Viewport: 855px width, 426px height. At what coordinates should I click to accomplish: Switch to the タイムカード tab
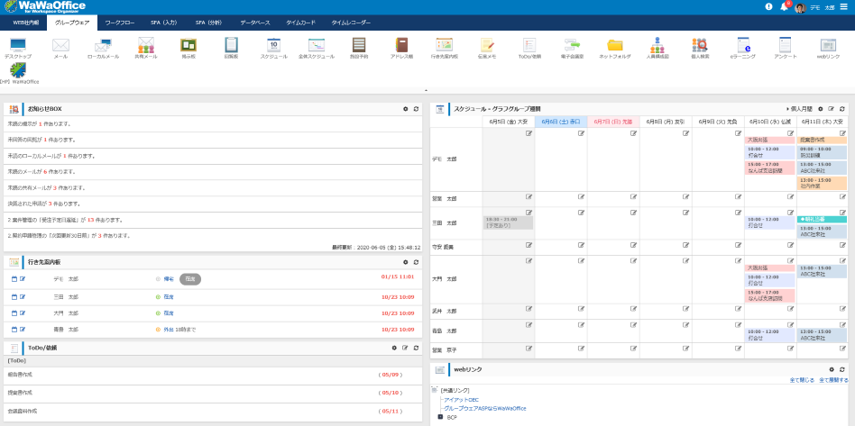click(301, 21)
